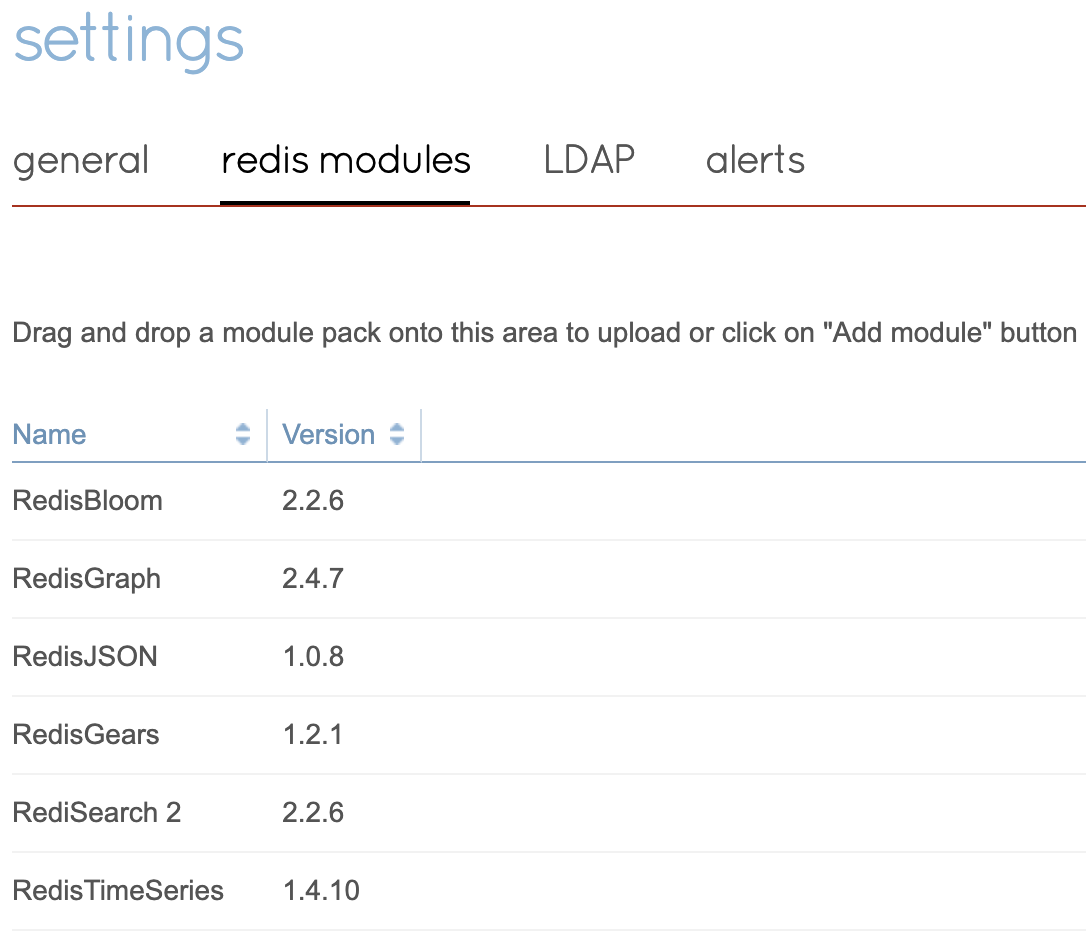Select the RedisTimeSeries module row
Screen dimensions: 1086x932
tap(118, 891)
